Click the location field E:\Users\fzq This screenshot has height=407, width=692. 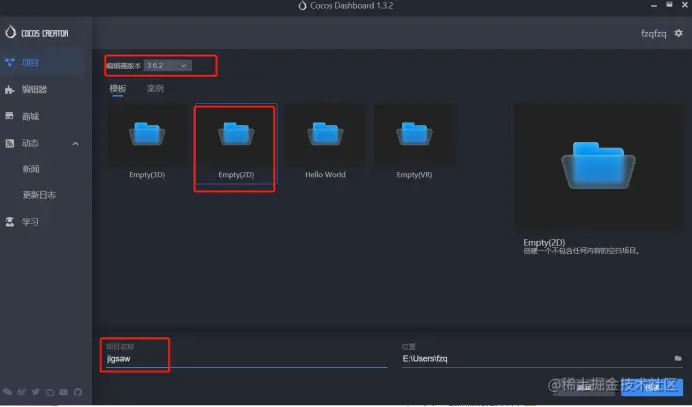(536, 358)
